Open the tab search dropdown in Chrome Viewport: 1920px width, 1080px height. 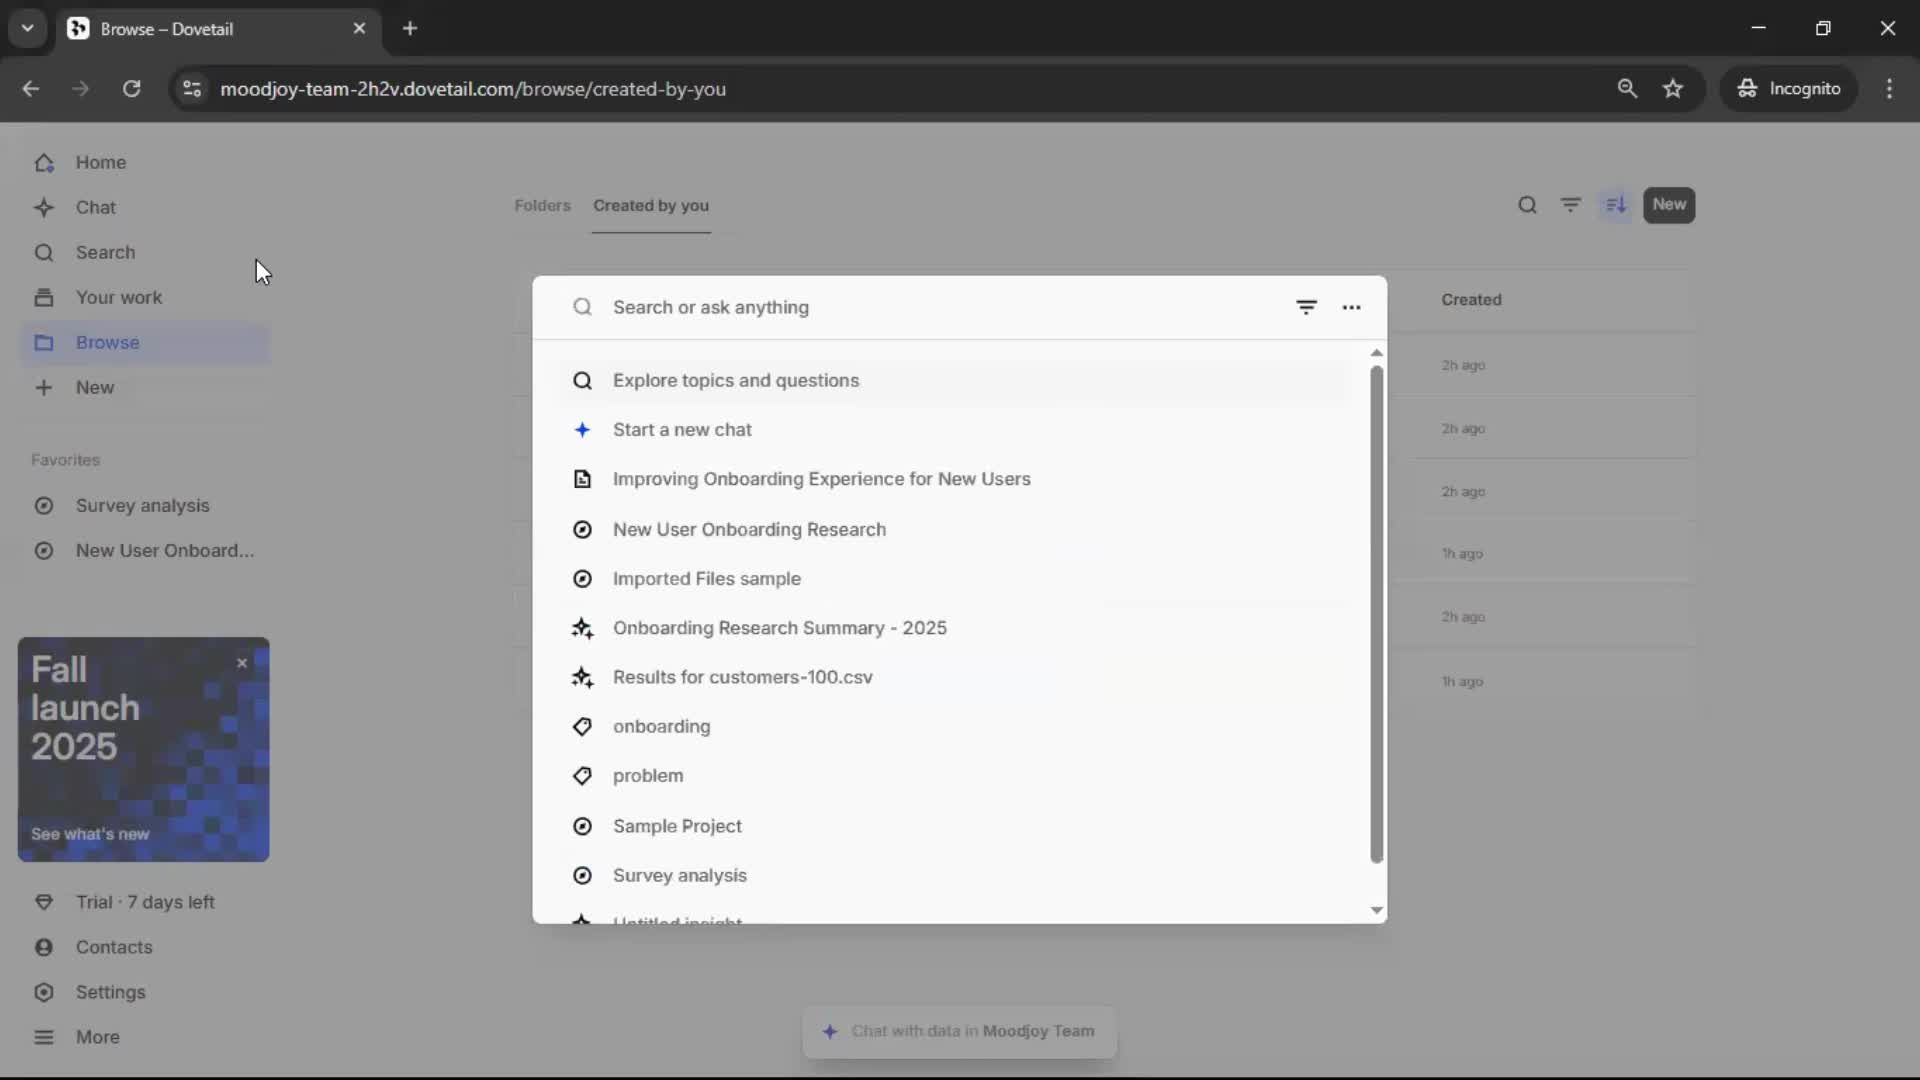click(x=28, y=28)
